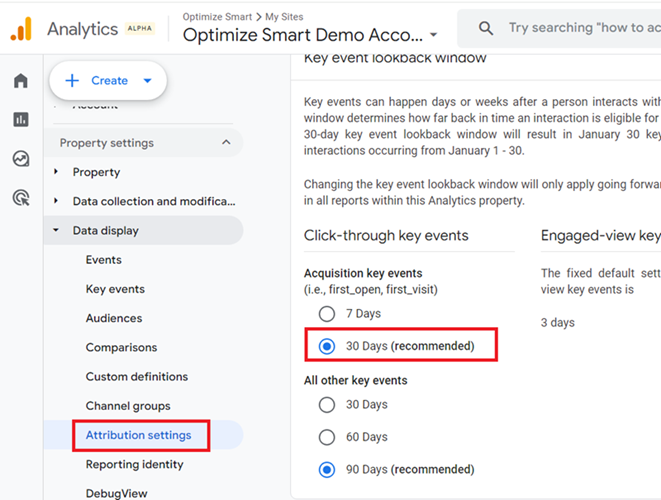This screenshot has height=500, width=661.
Task: Click the Click-through key events heading
Action: [x=386, y=235]
